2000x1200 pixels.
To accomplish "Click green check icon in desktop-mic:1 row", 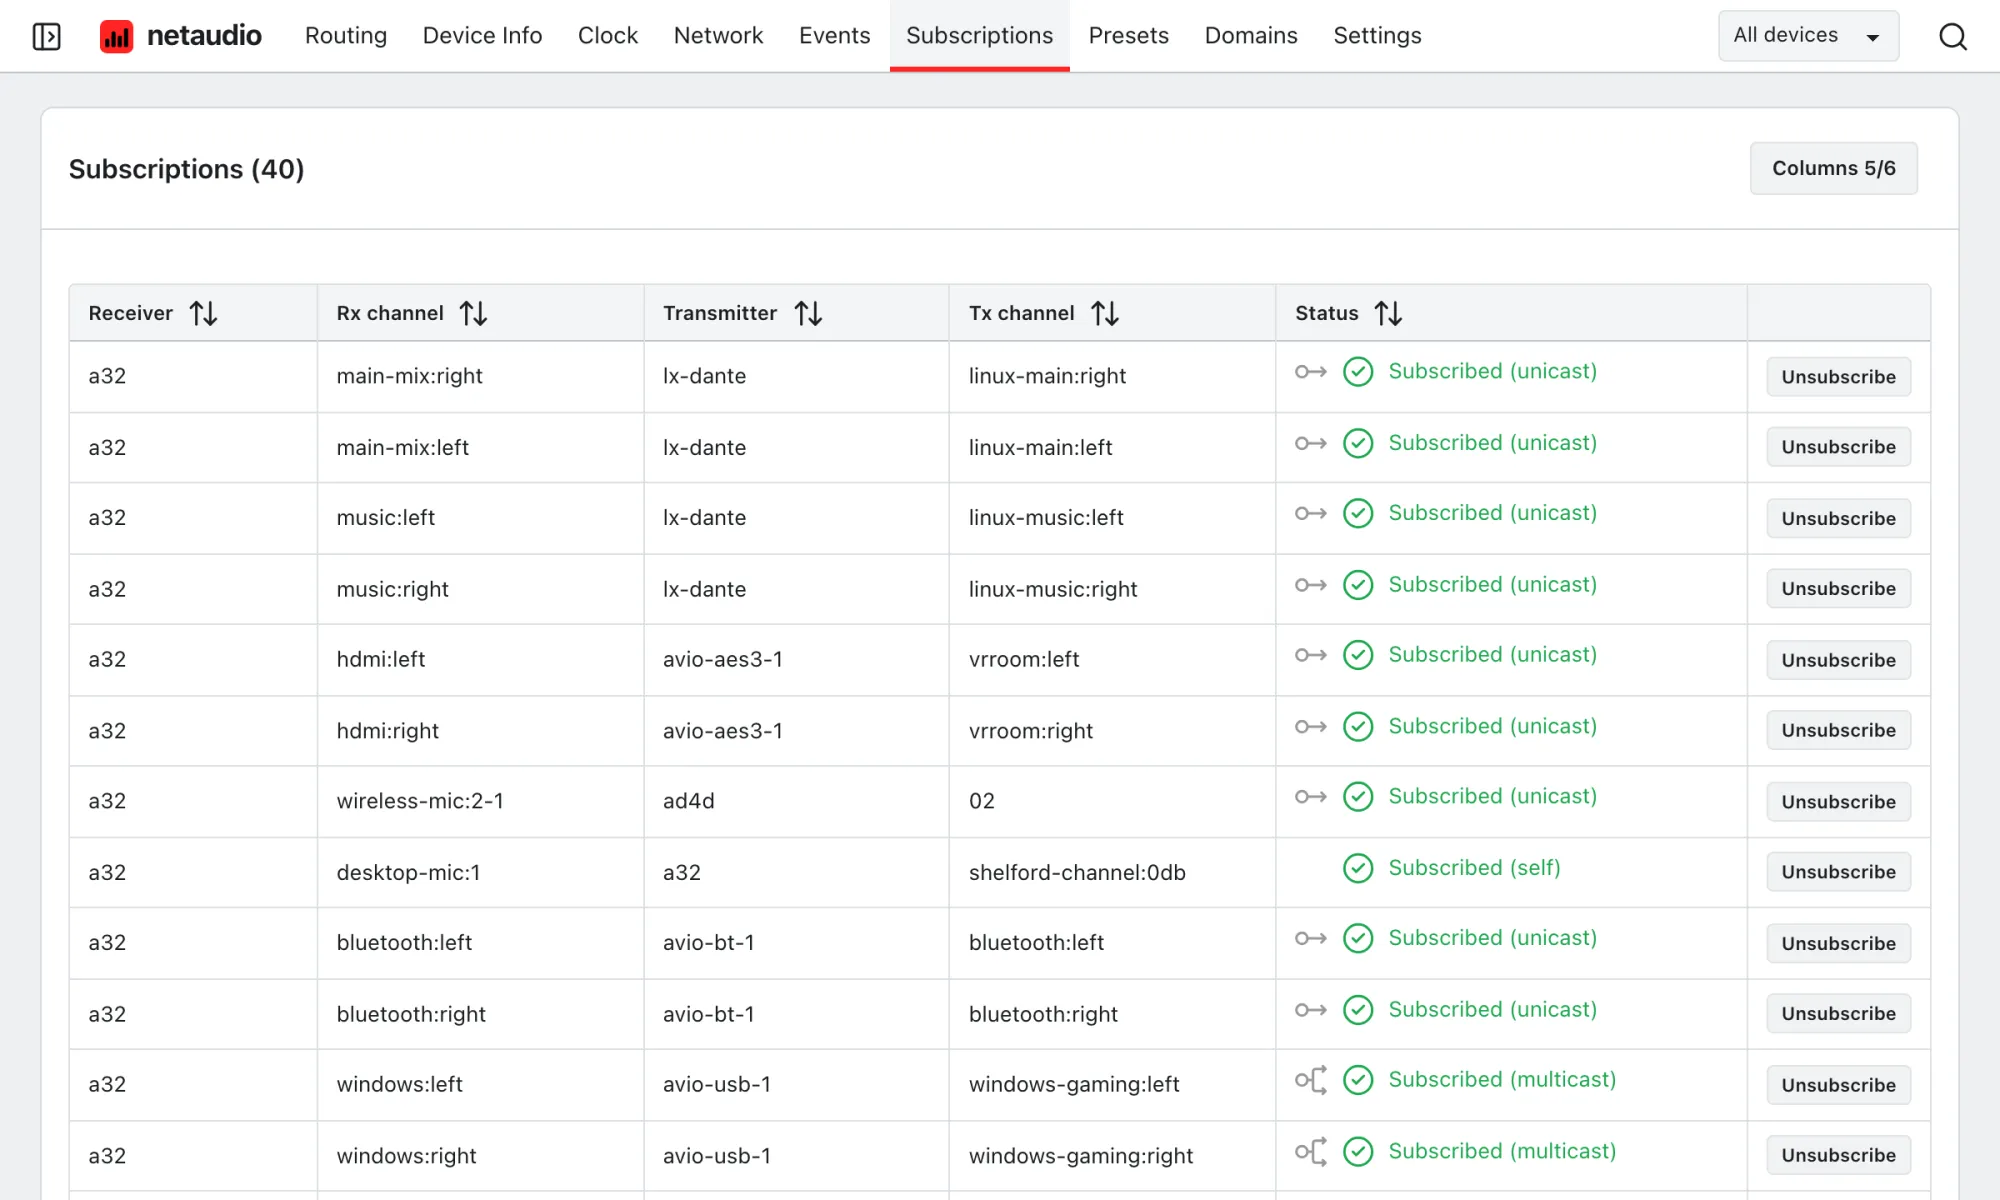I will click(1358, 868).
